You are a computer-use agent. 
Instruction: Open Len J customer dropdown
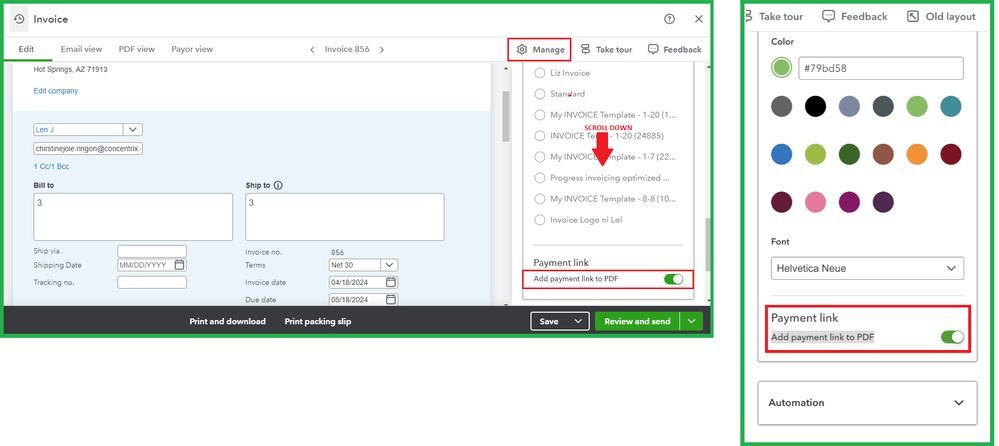pyautogui.click(x=133, y=129)
